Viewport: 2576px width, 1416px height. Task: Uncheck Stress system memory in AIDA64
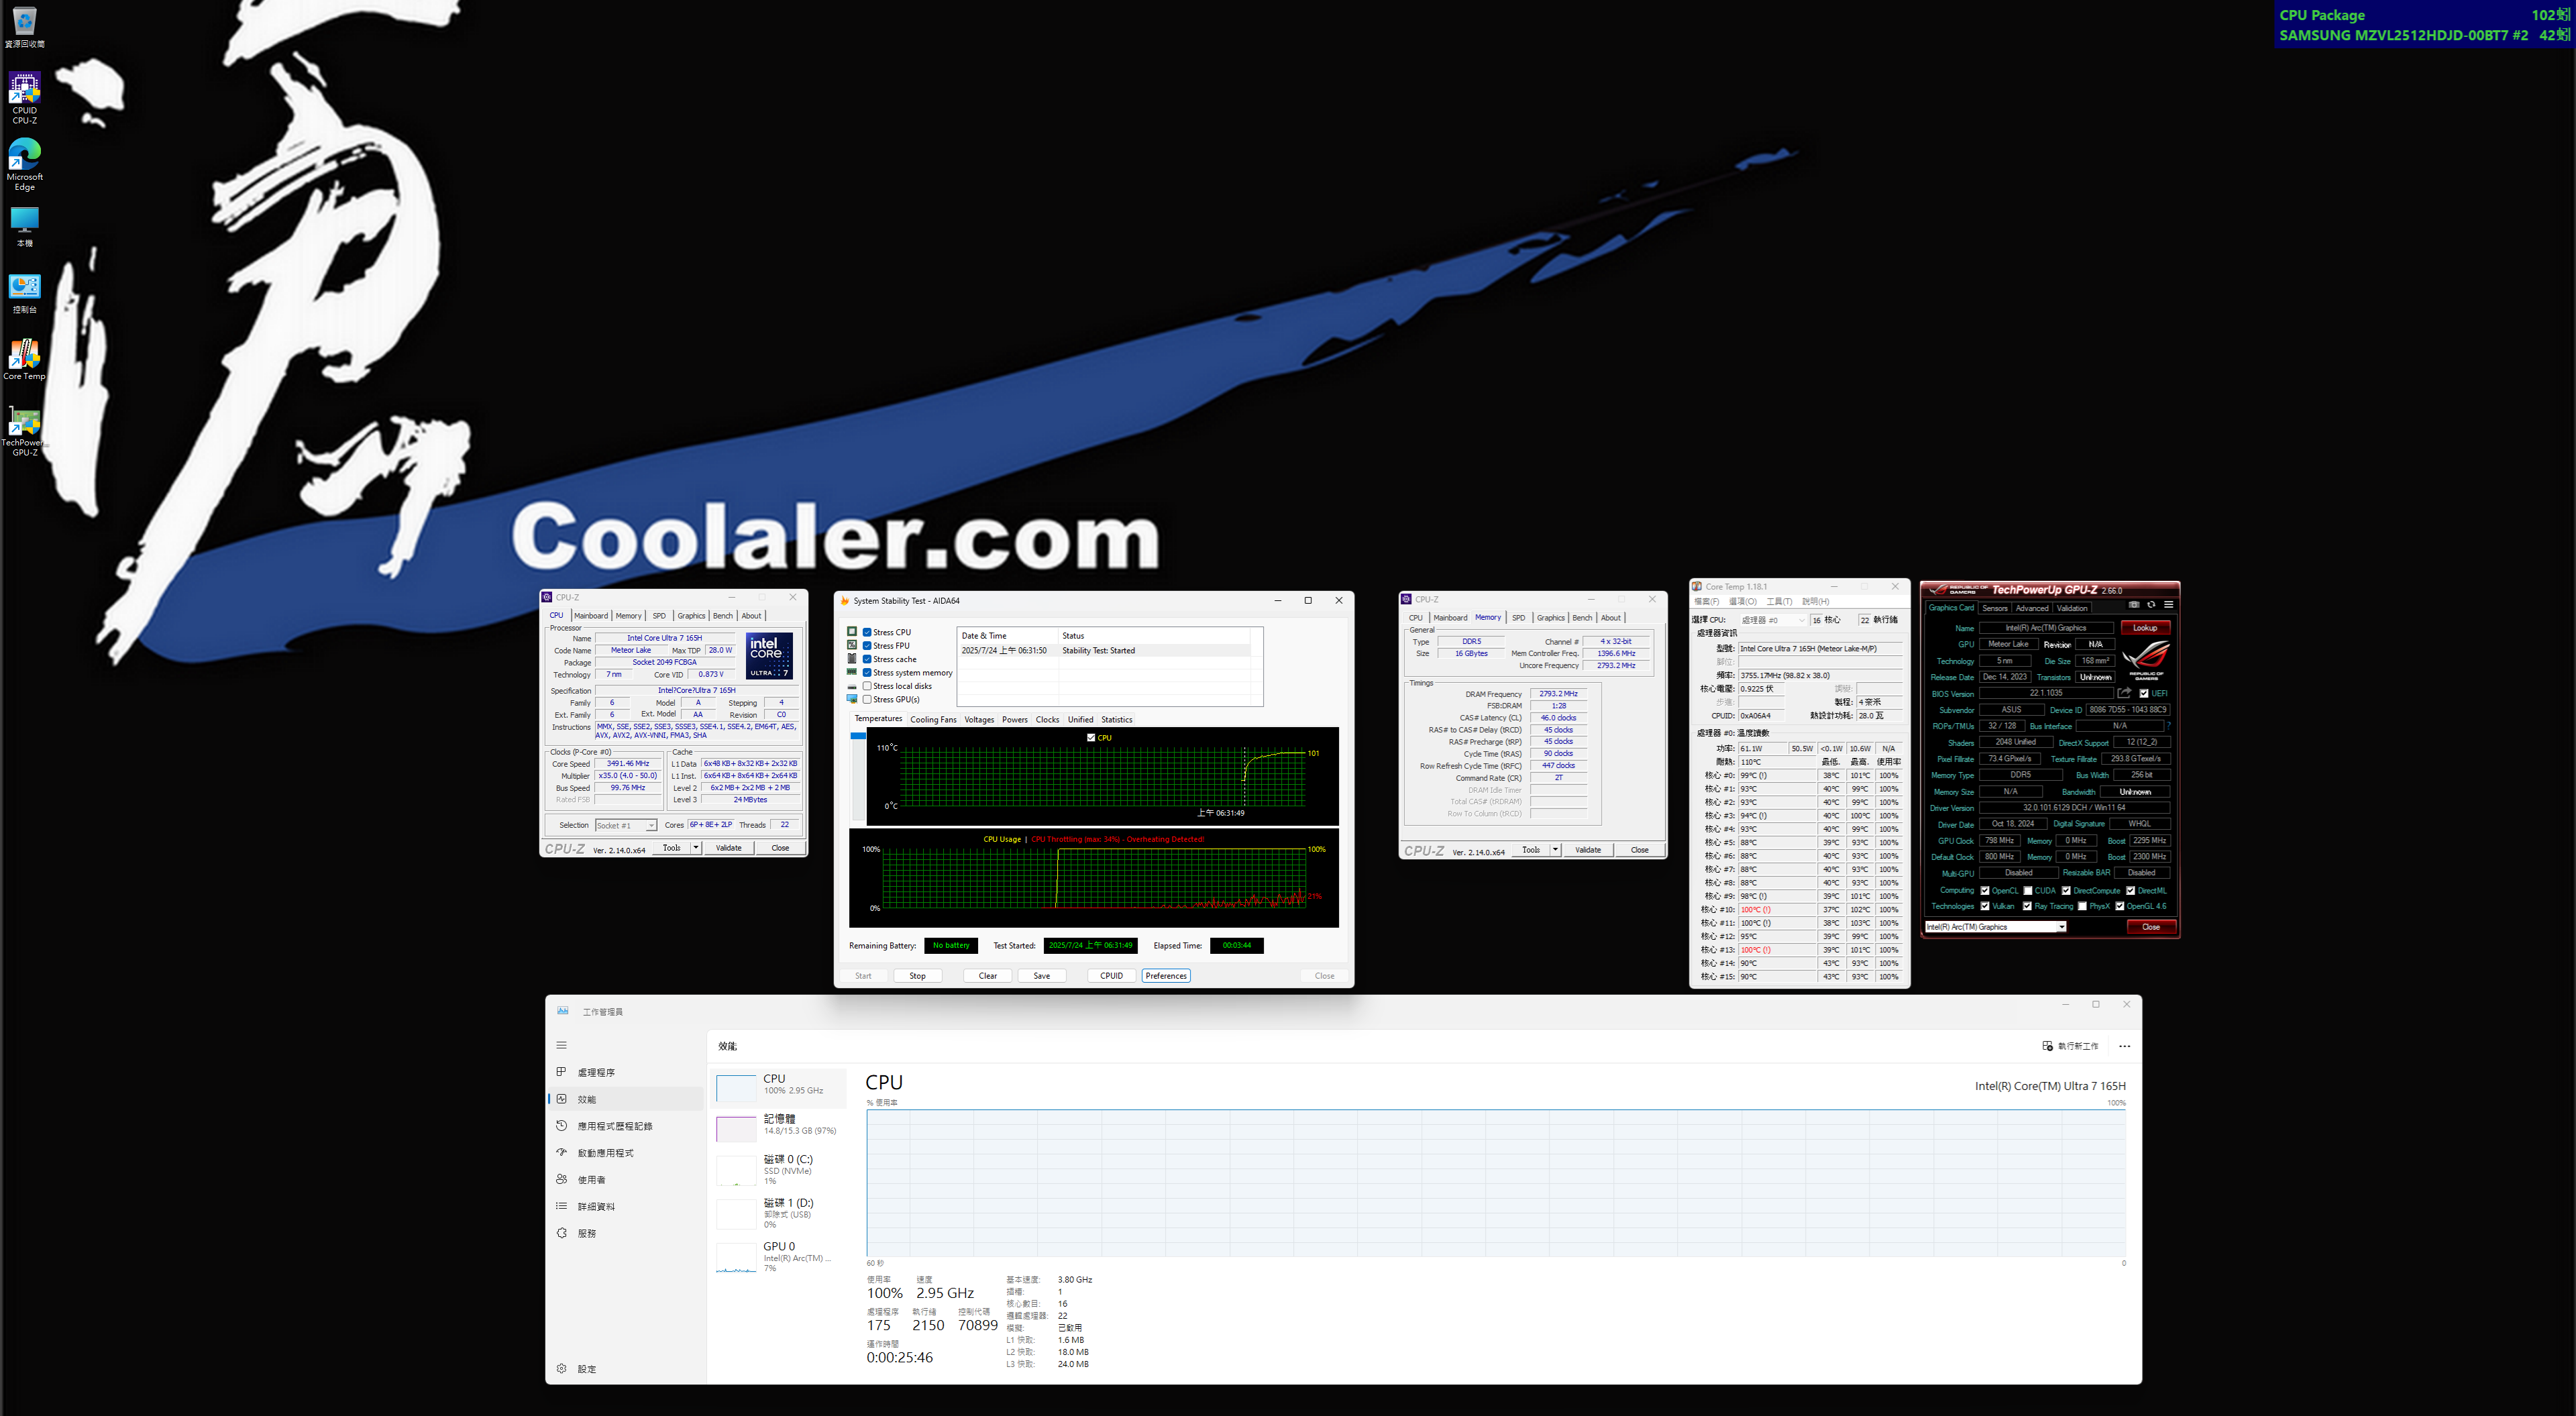pyautogui.click(x=867, y=673)
